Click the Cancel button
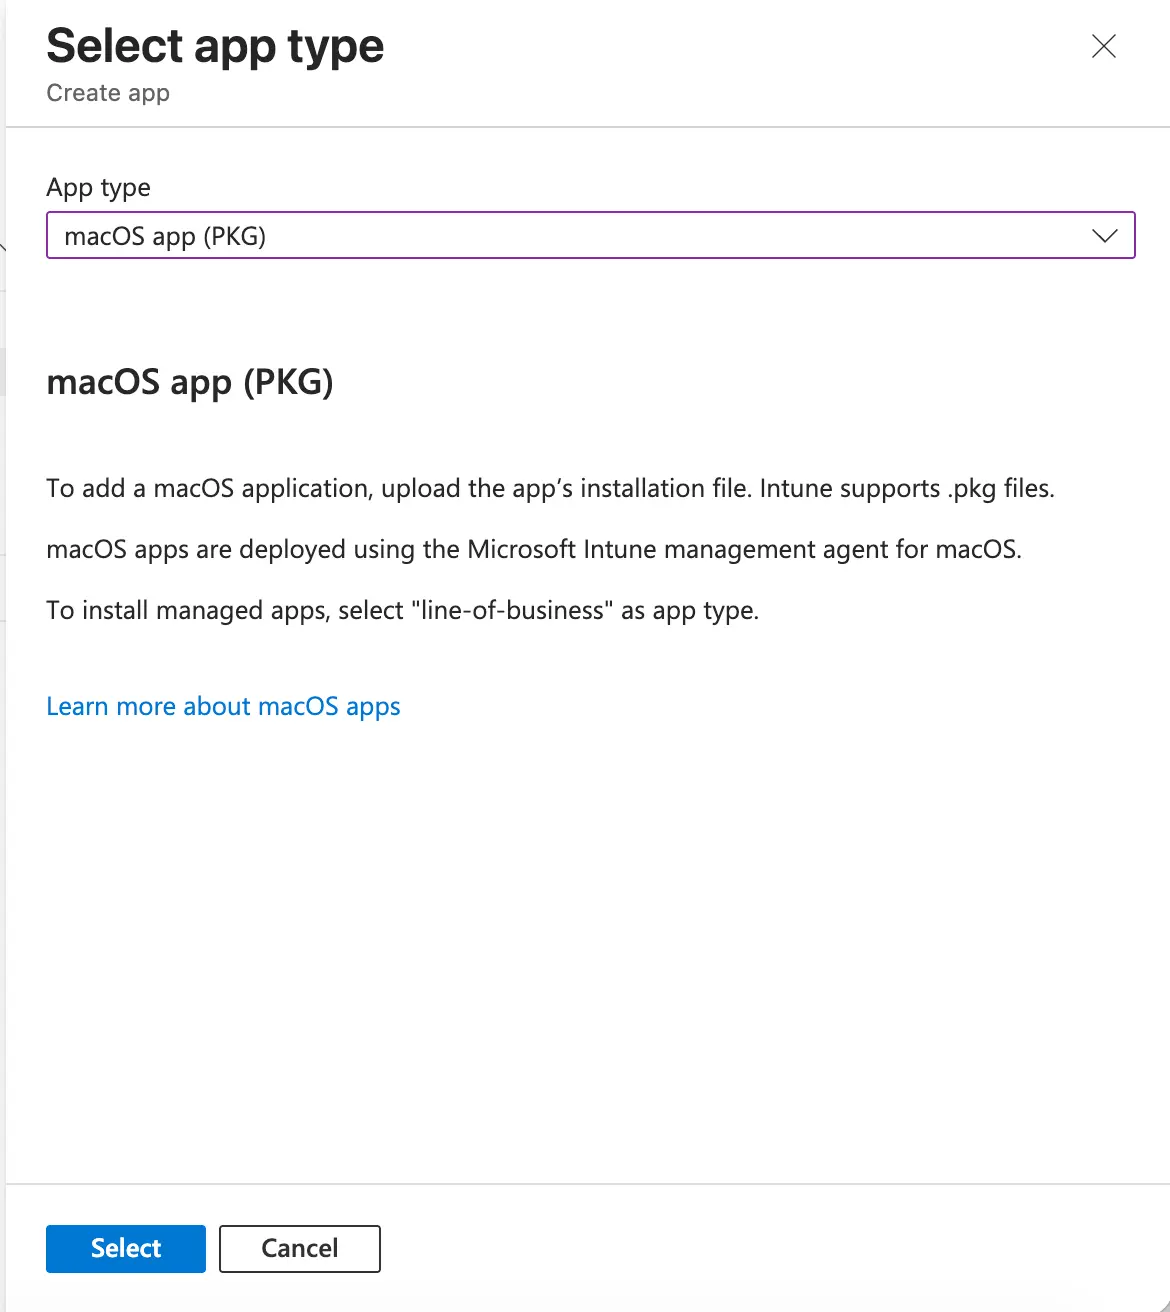This screenshot has width=1170, height=1312. point(299,1248)
